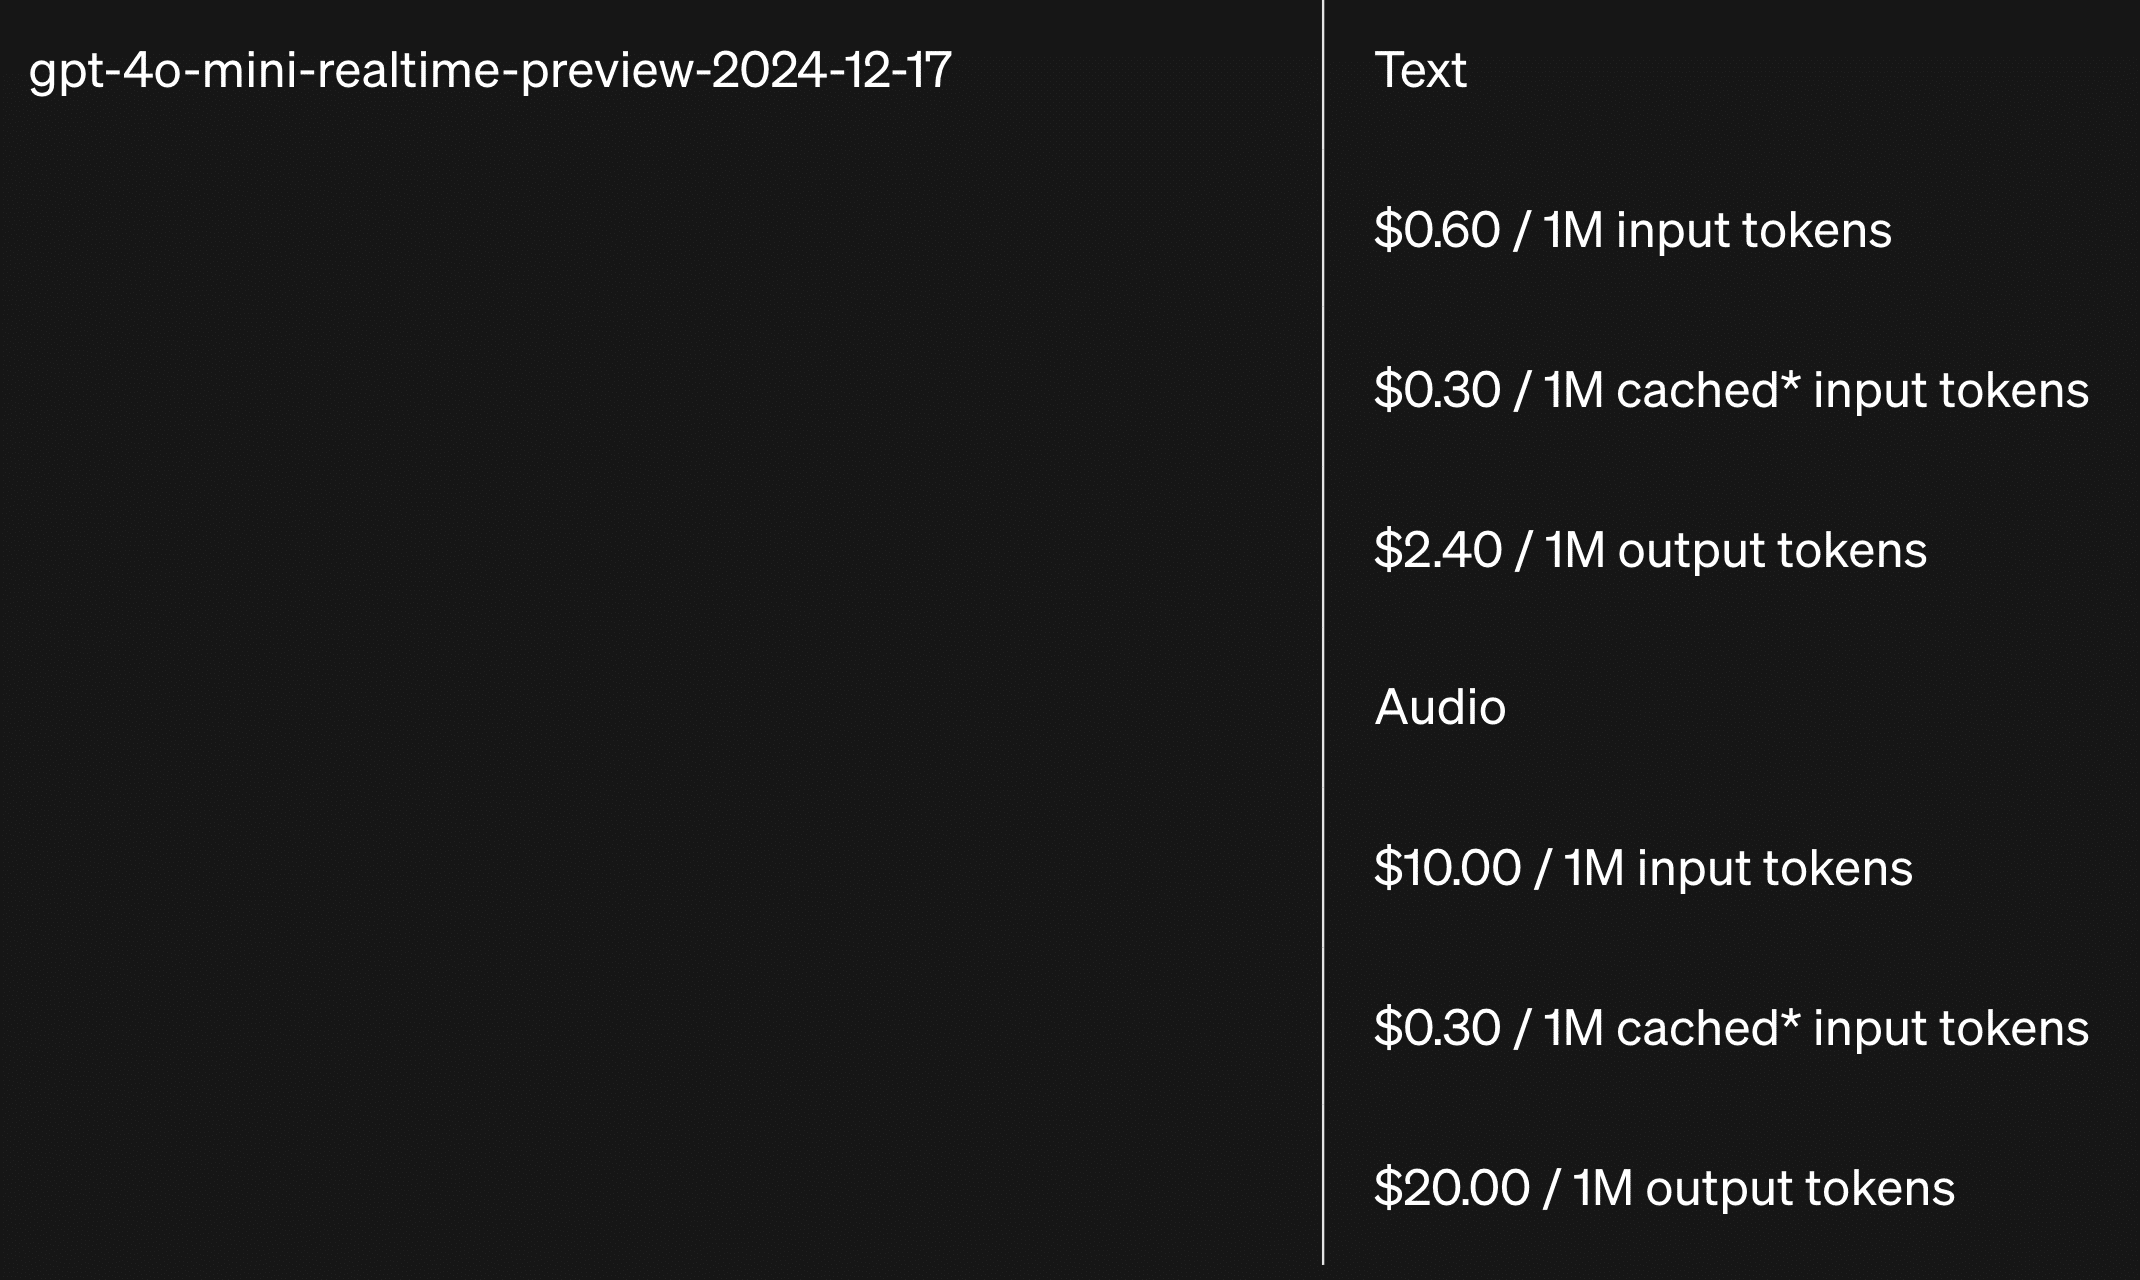Click the gpt-4o-mini-realtime-preview-2024-12-17 model name

[x=489, y=71]
